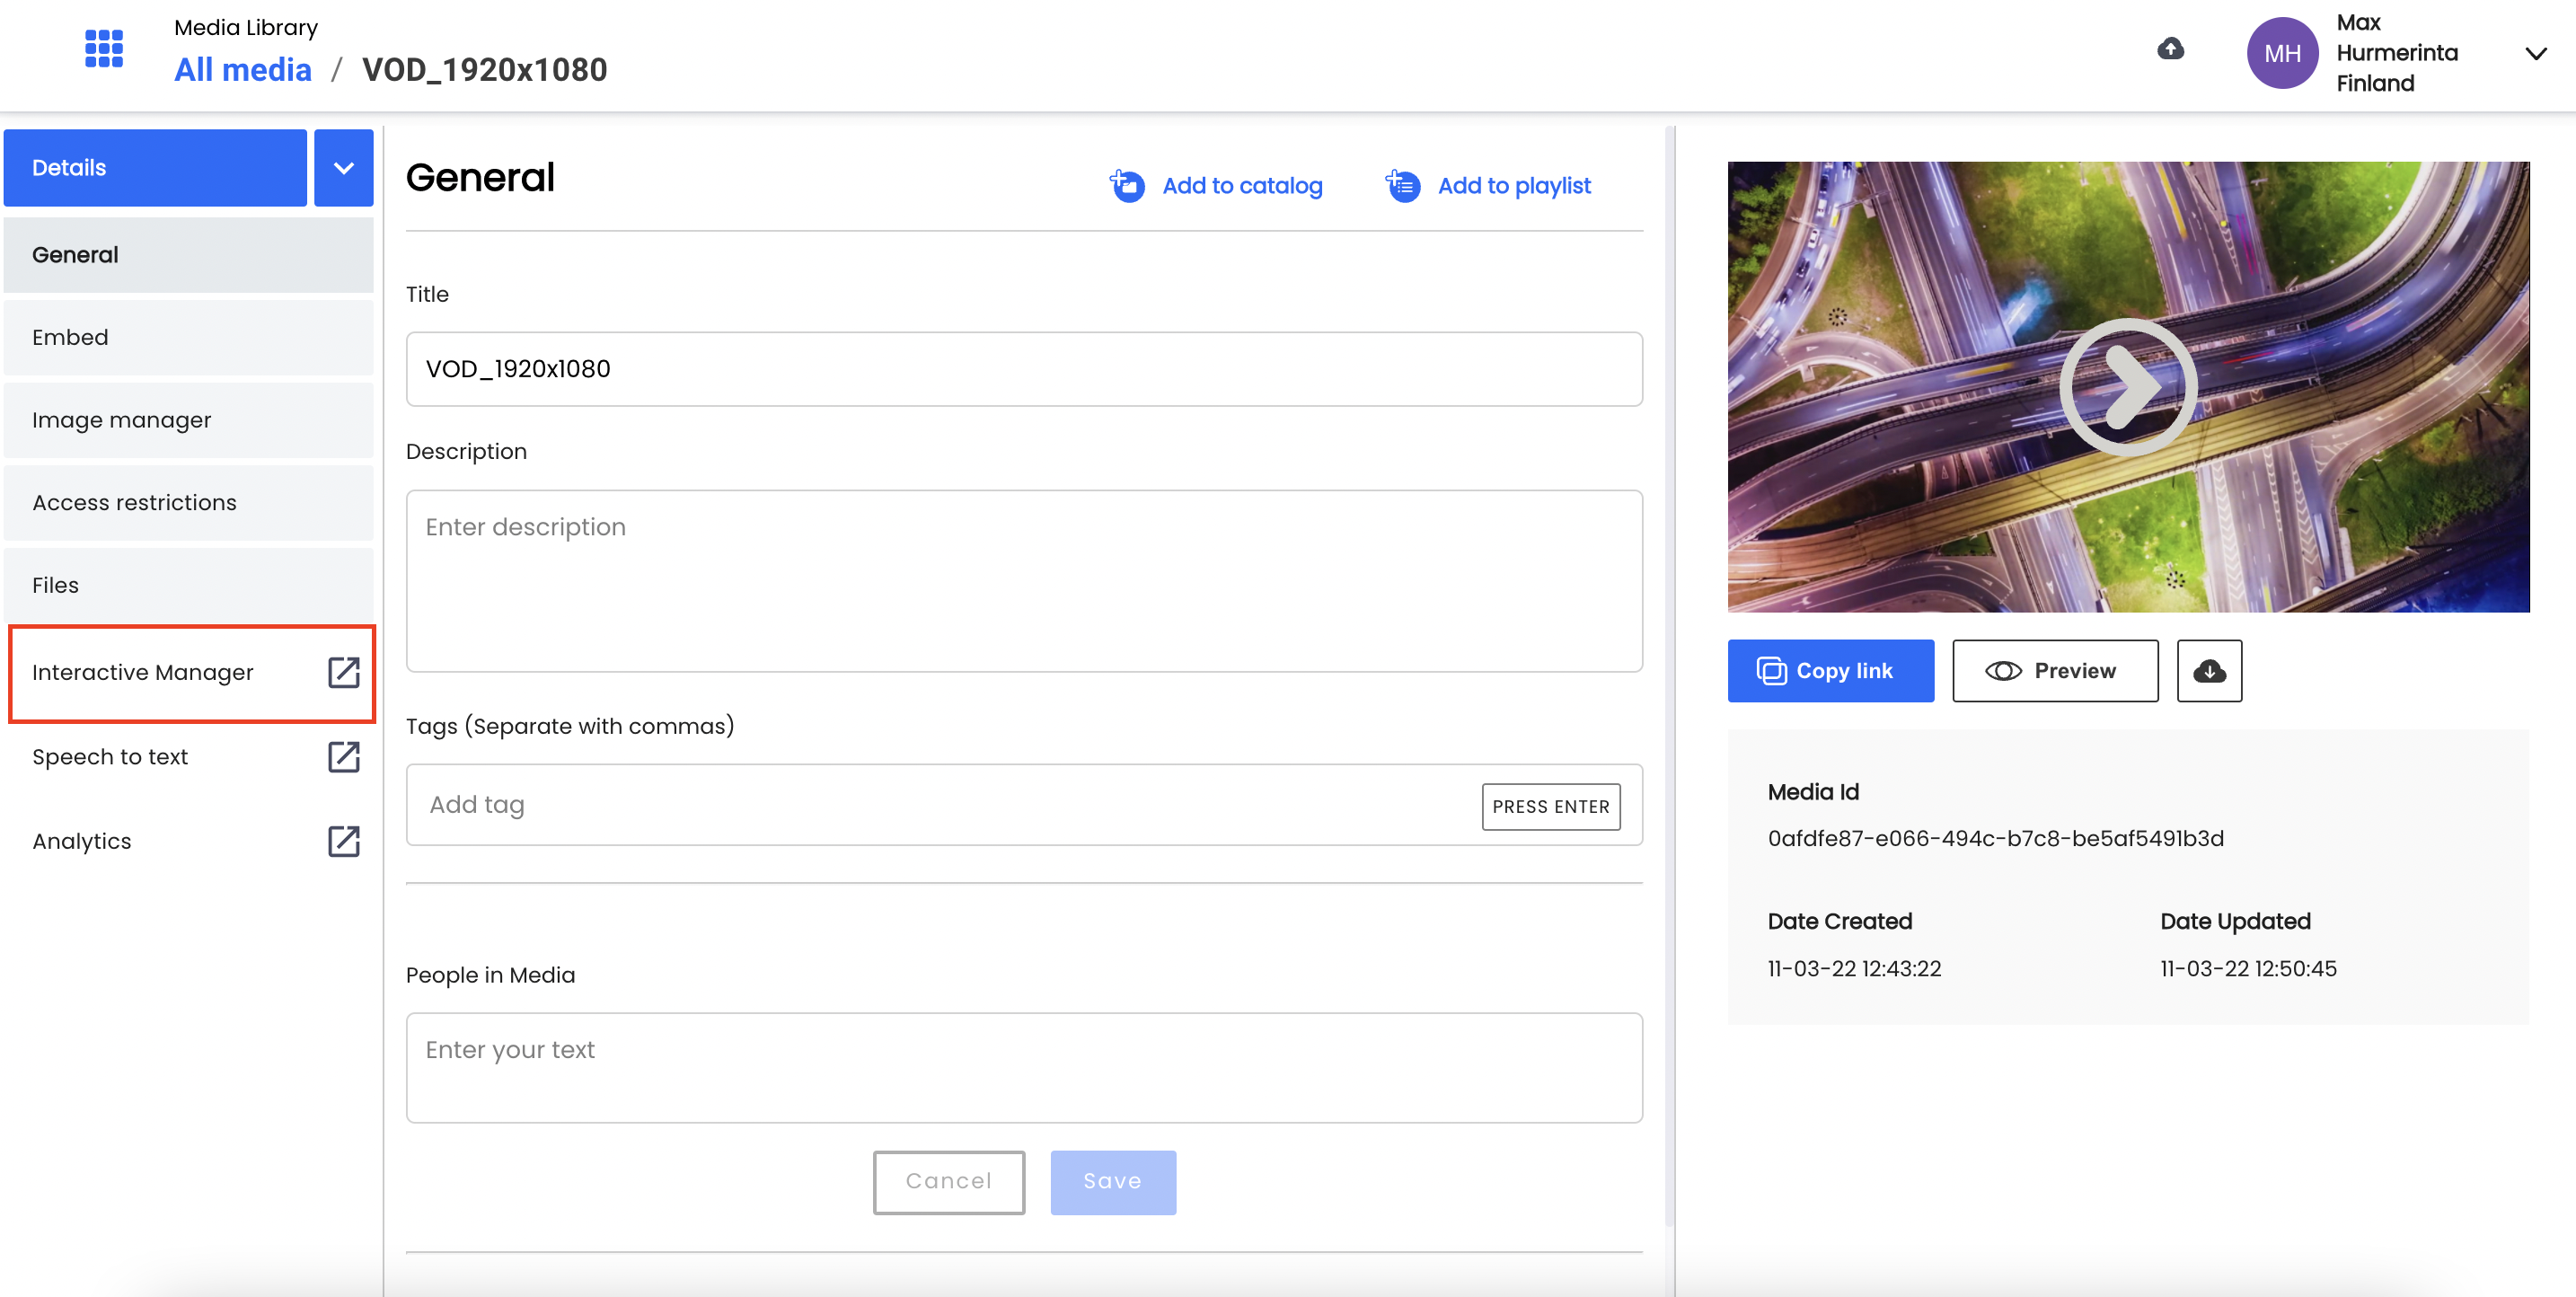
Task: Open Speech to text external link icon
Action: click(x=344, y=757)
